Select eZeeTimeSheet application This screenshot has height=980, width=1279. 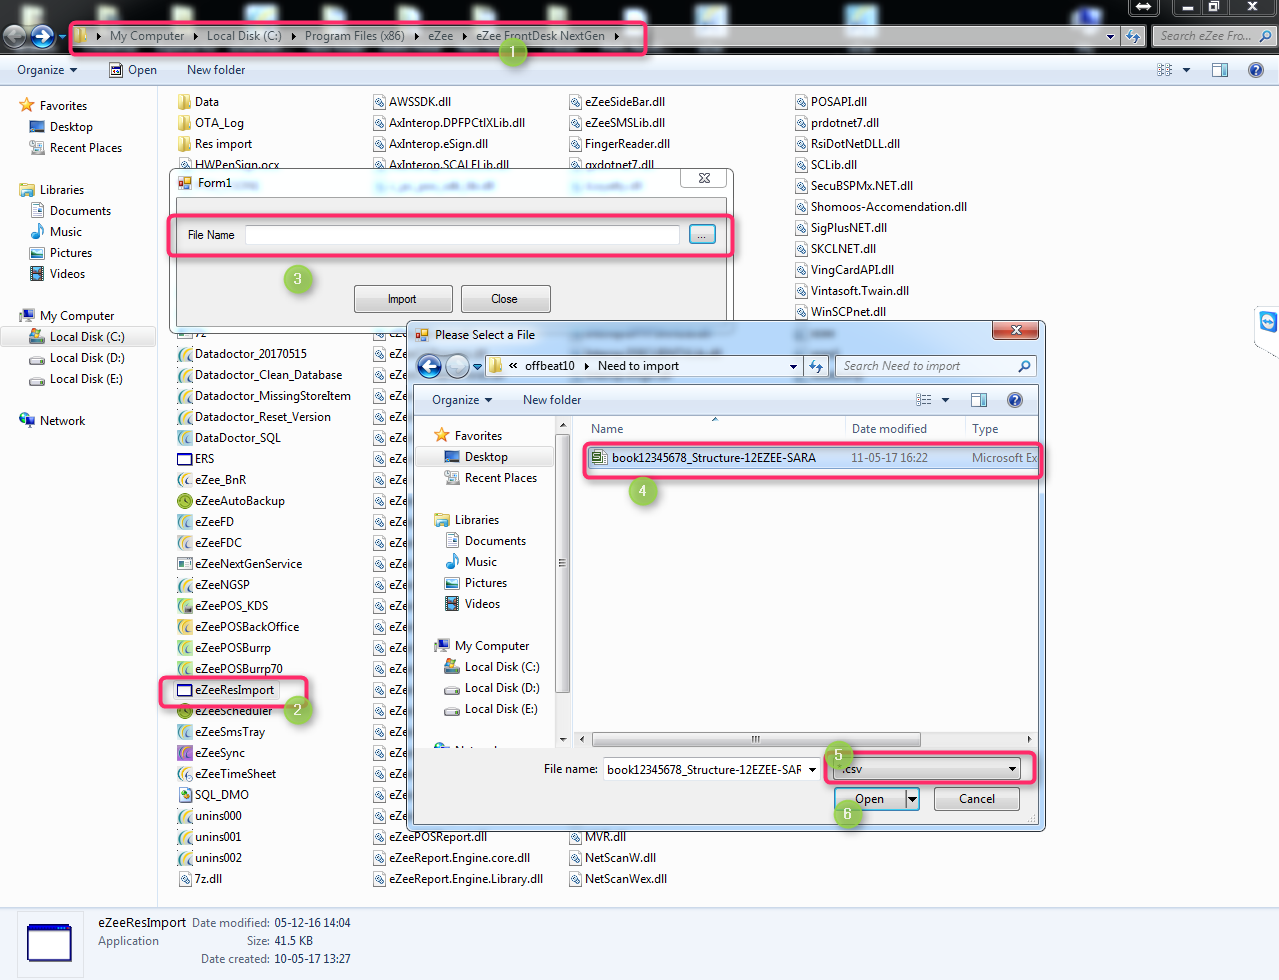[227, 774]
